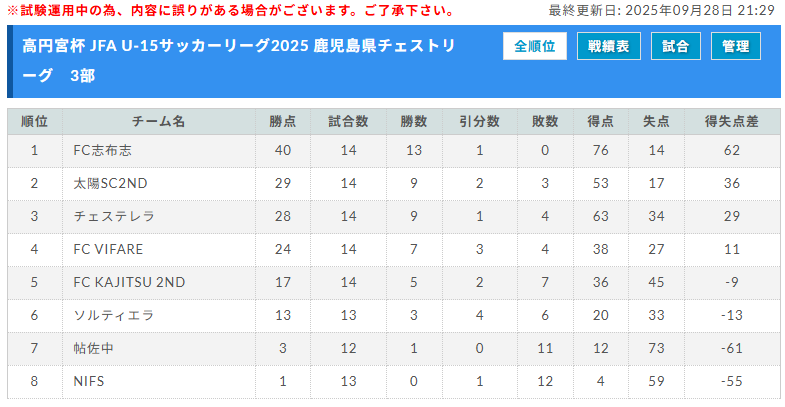Viewport: 785px width, 407px height.
Task: Click the チーム名 column header
Action: coord(158,122)
